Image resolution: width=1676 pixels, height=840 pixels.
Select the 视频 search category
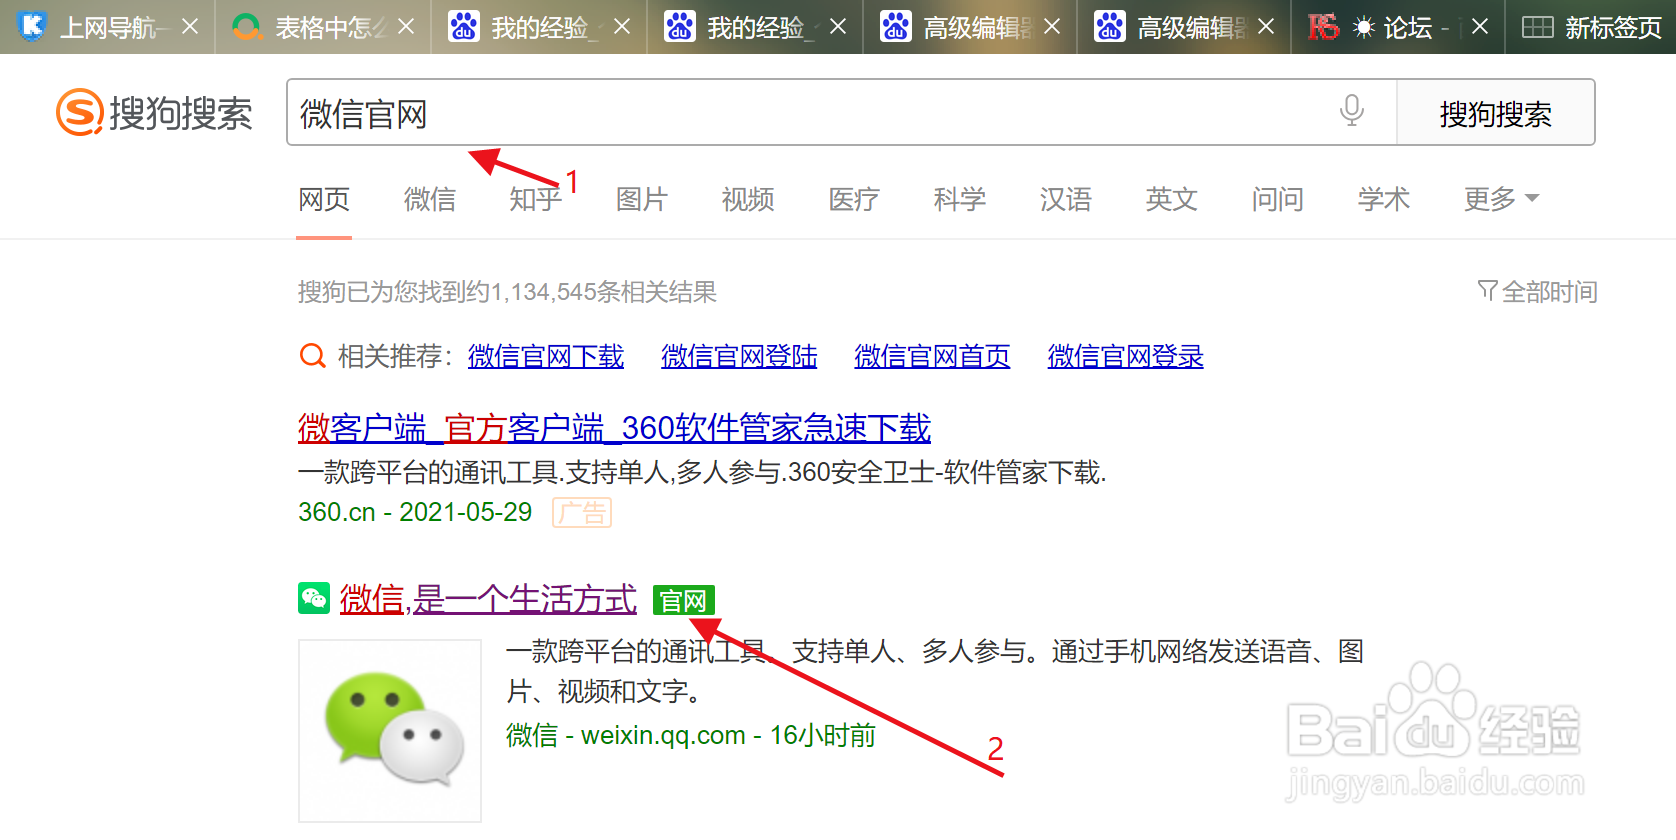[x=748, y=199]
